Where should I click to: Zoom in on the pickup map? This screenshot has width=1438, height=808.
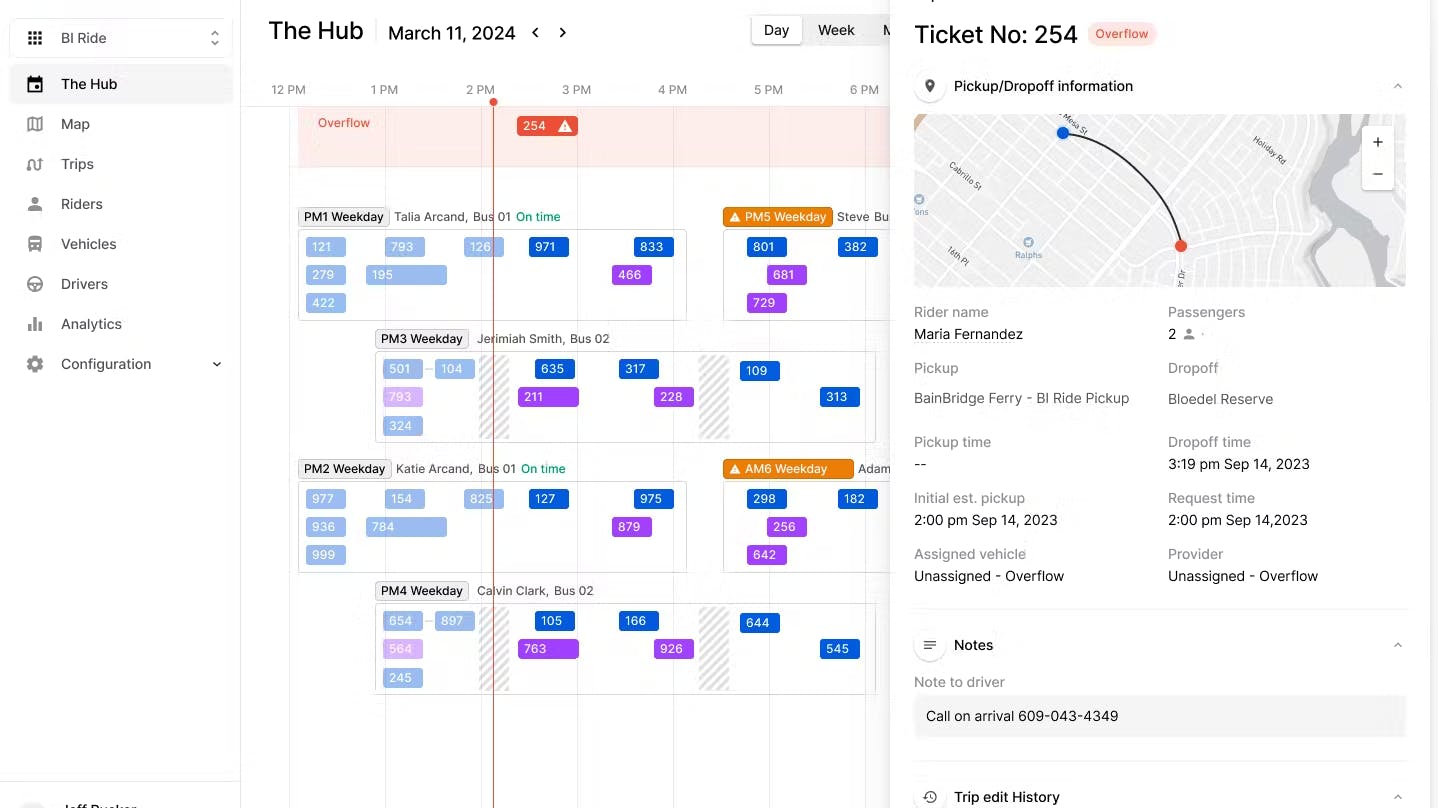click(x=1377, y=142)
